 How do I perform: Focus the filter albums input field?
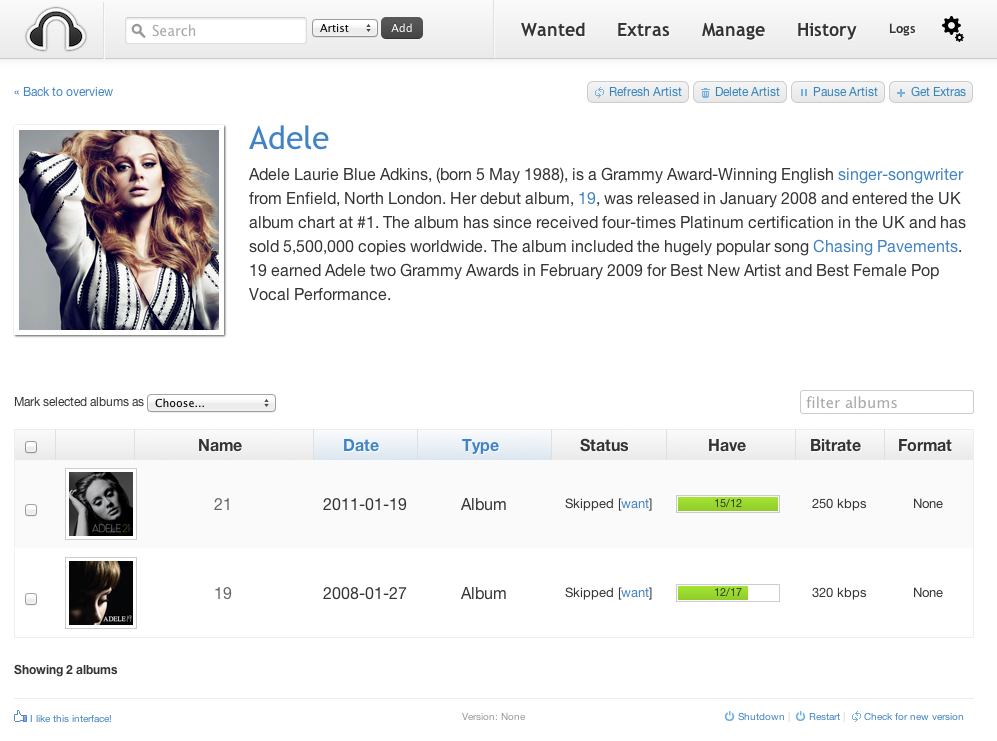click(x=886, y=402)
